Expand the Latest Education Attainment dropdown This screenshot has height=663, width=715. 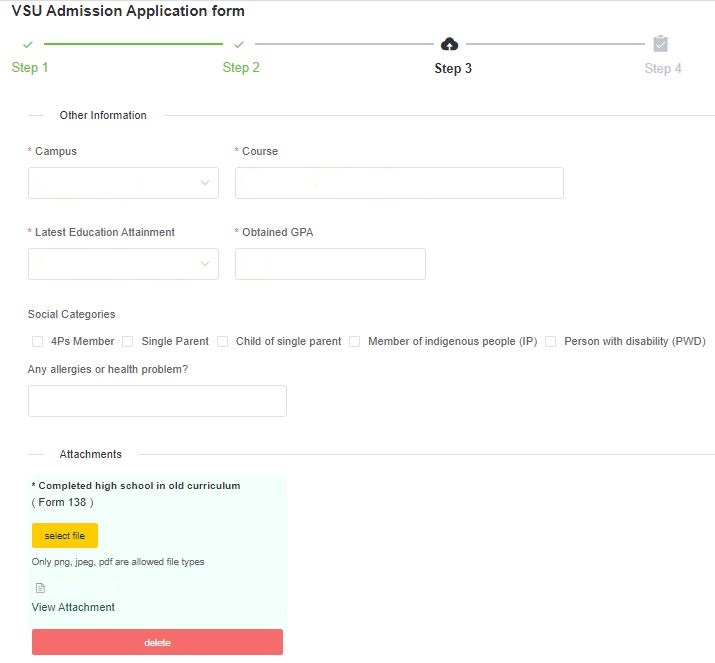123,264
